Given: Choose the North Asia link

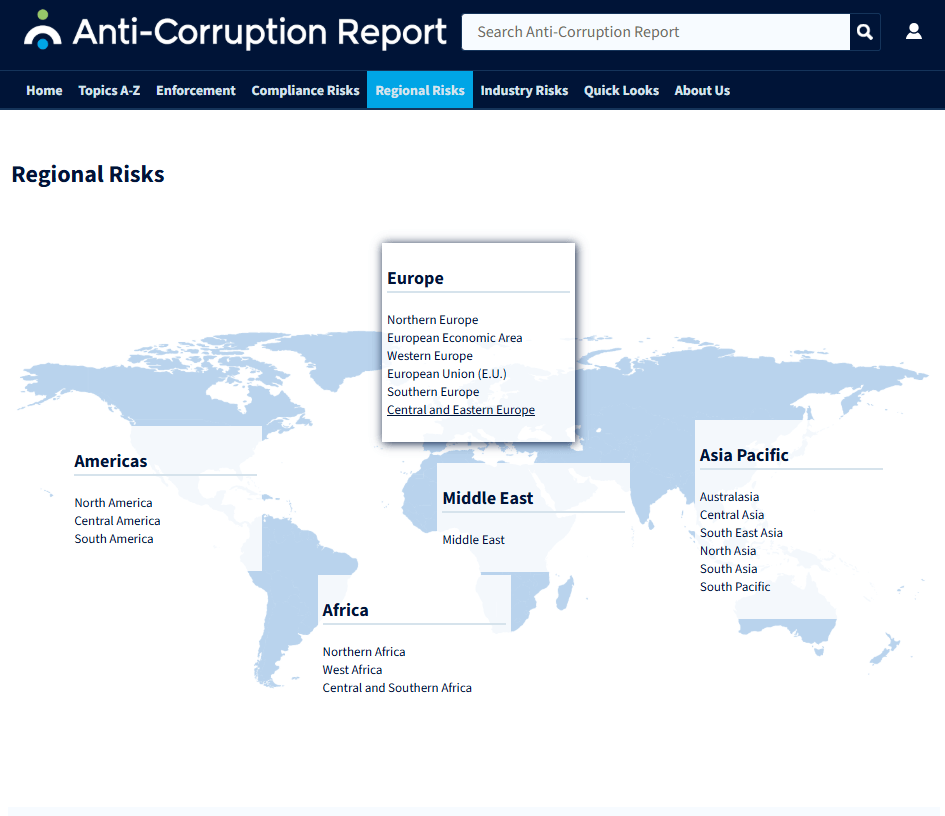Looking at the screenshot, I should click(x=728, y=551).
